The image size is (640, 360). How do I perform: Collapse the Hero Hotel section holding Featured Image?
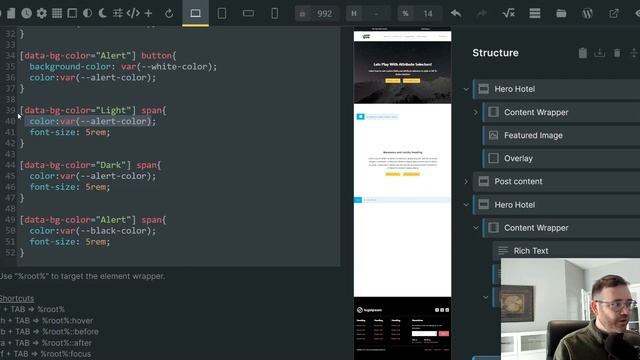coord(466,89)
